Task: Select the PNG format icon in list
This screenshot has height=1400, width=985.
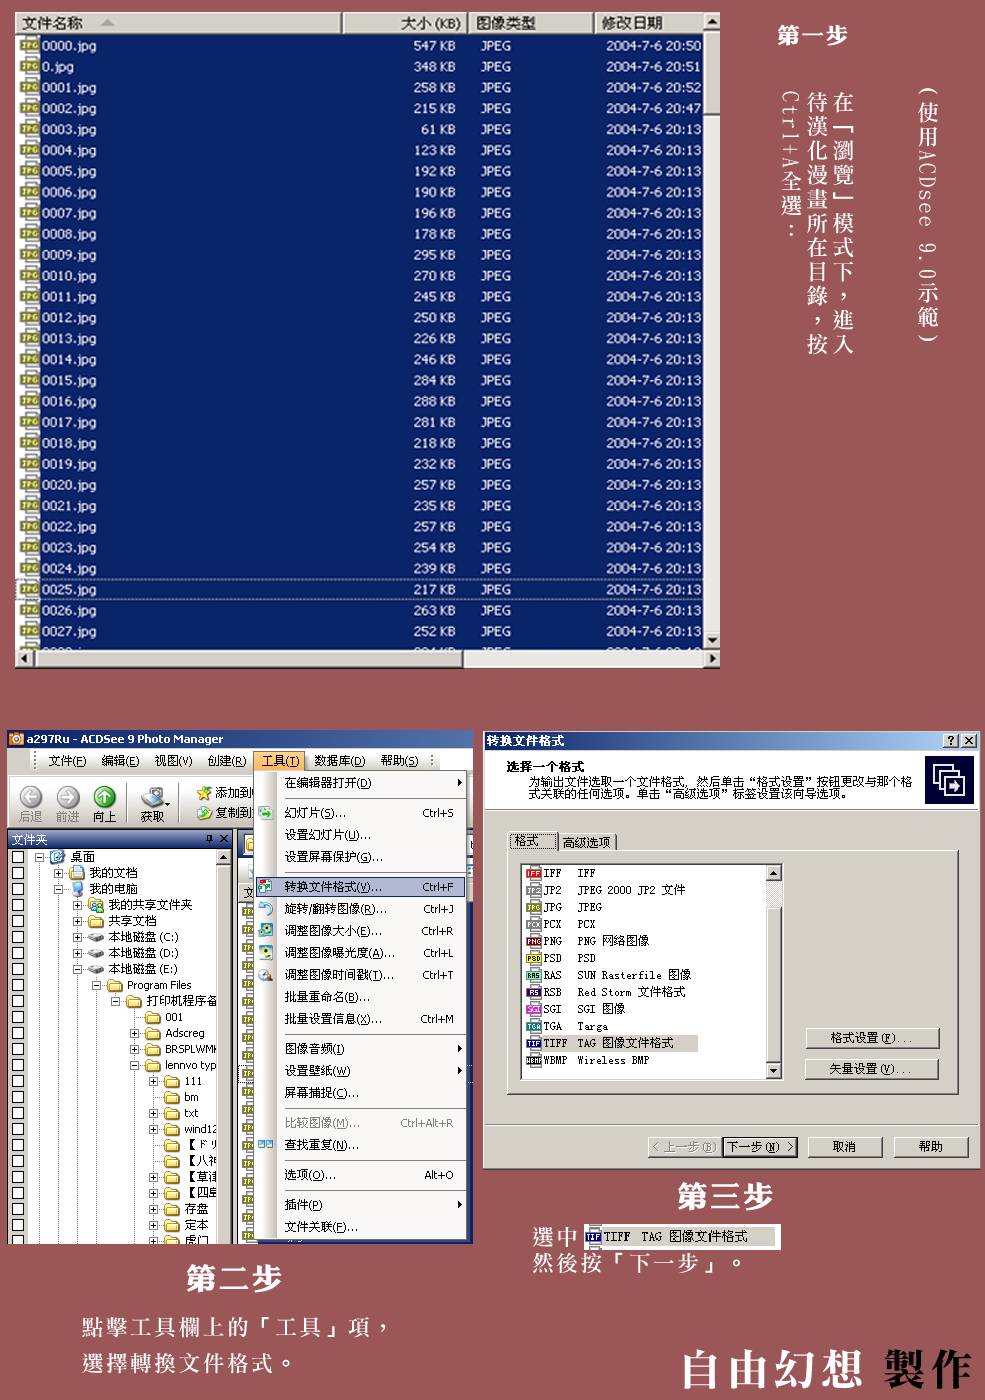Action: [533, 941]
